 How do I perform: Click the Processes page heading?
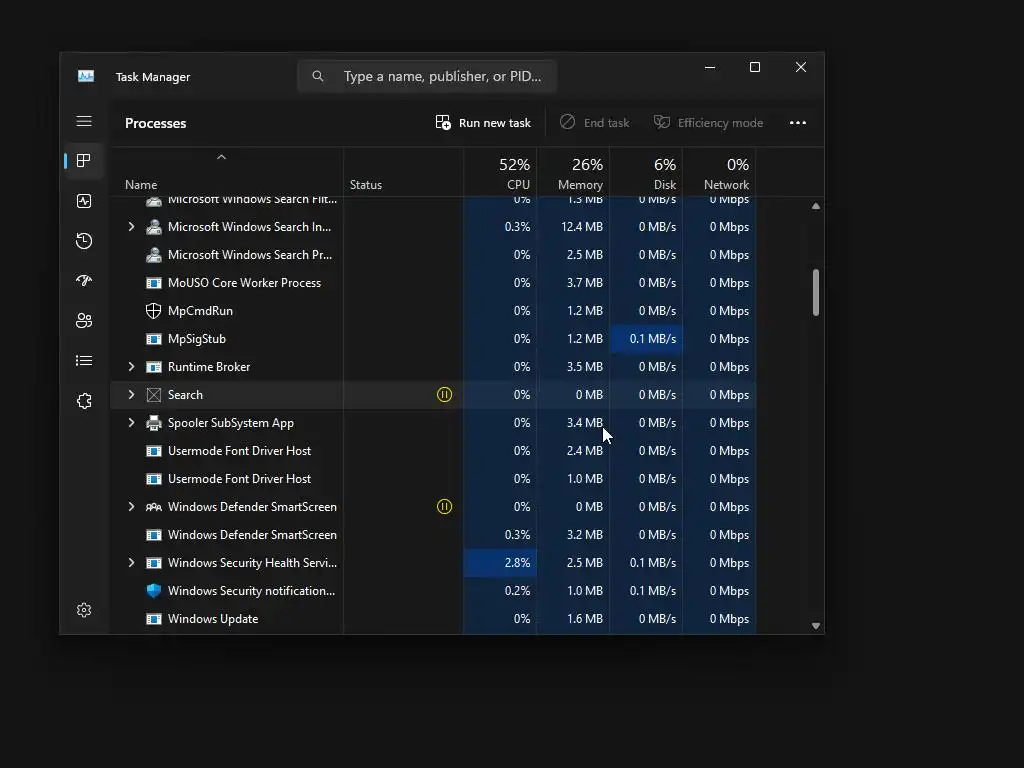coord(155,123)
